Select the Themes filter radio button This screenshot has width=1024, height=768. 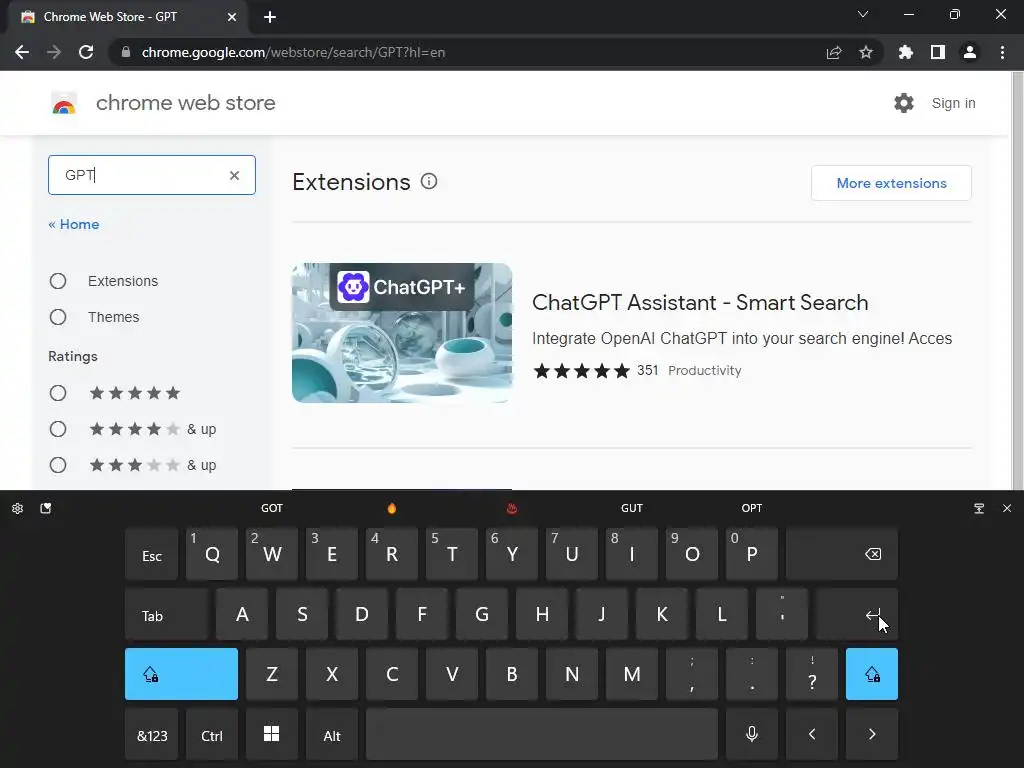point(58,317)
